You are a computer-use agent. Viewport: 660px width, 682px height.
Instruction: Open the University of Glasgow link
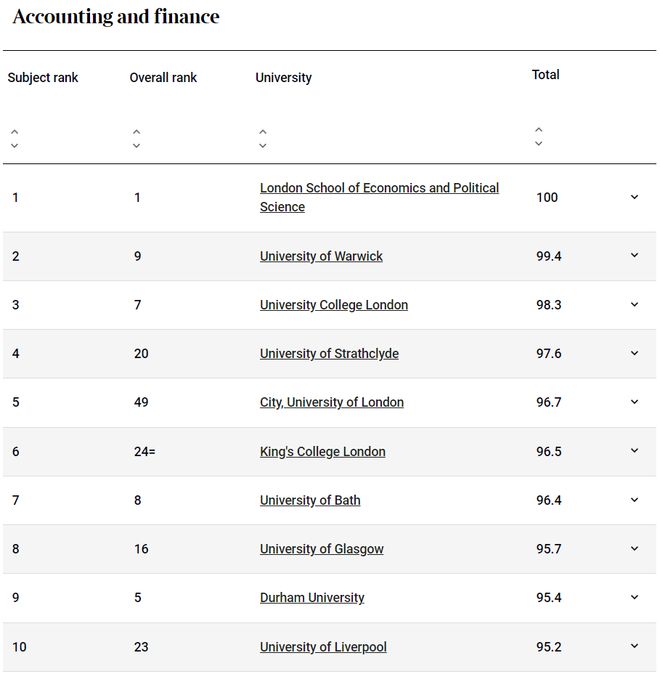(322, 549)
